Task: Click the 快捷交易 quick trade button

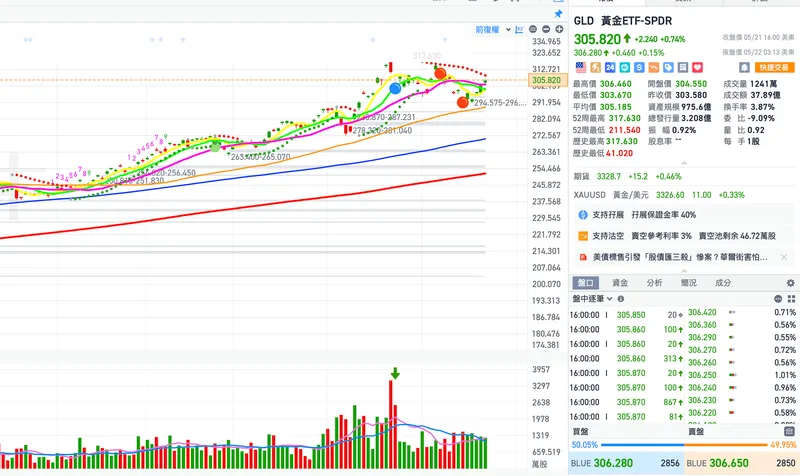Action: pyautogui.click(x=774, y=67)
